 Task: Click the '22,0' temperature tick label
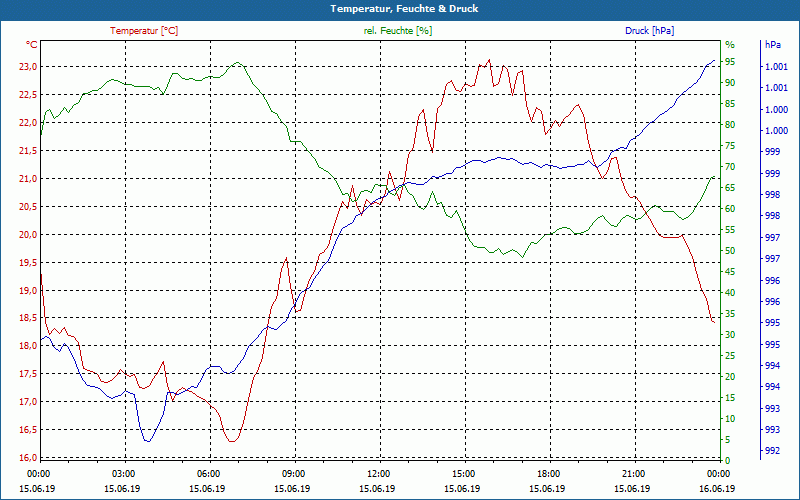click(28, 122)
